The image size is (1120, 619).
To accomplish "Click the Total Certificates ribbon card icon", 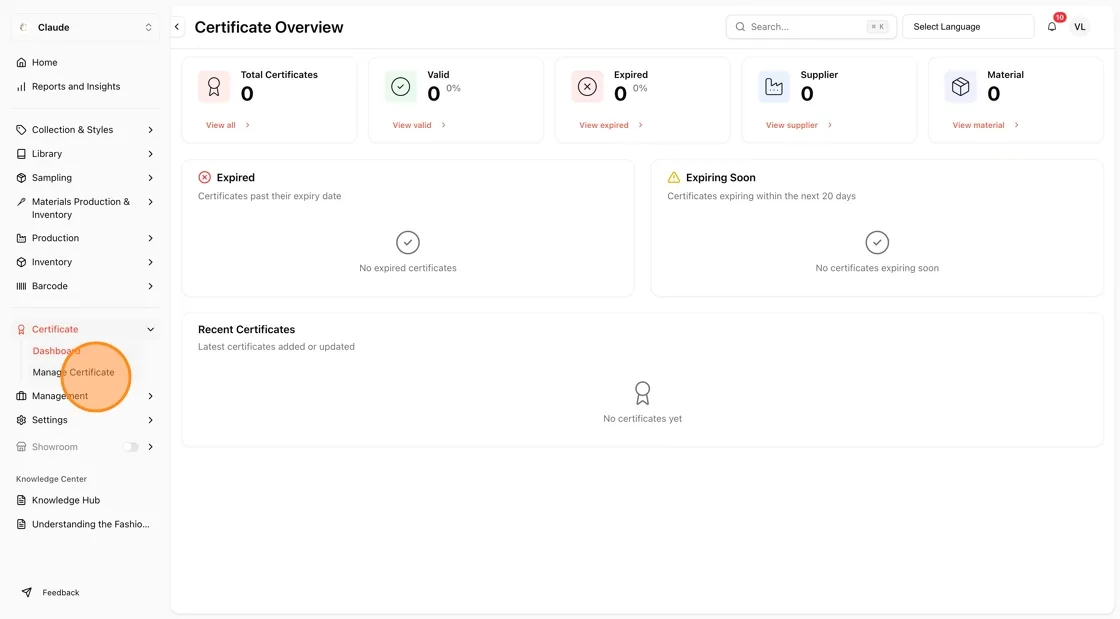I will click(214, 86).
